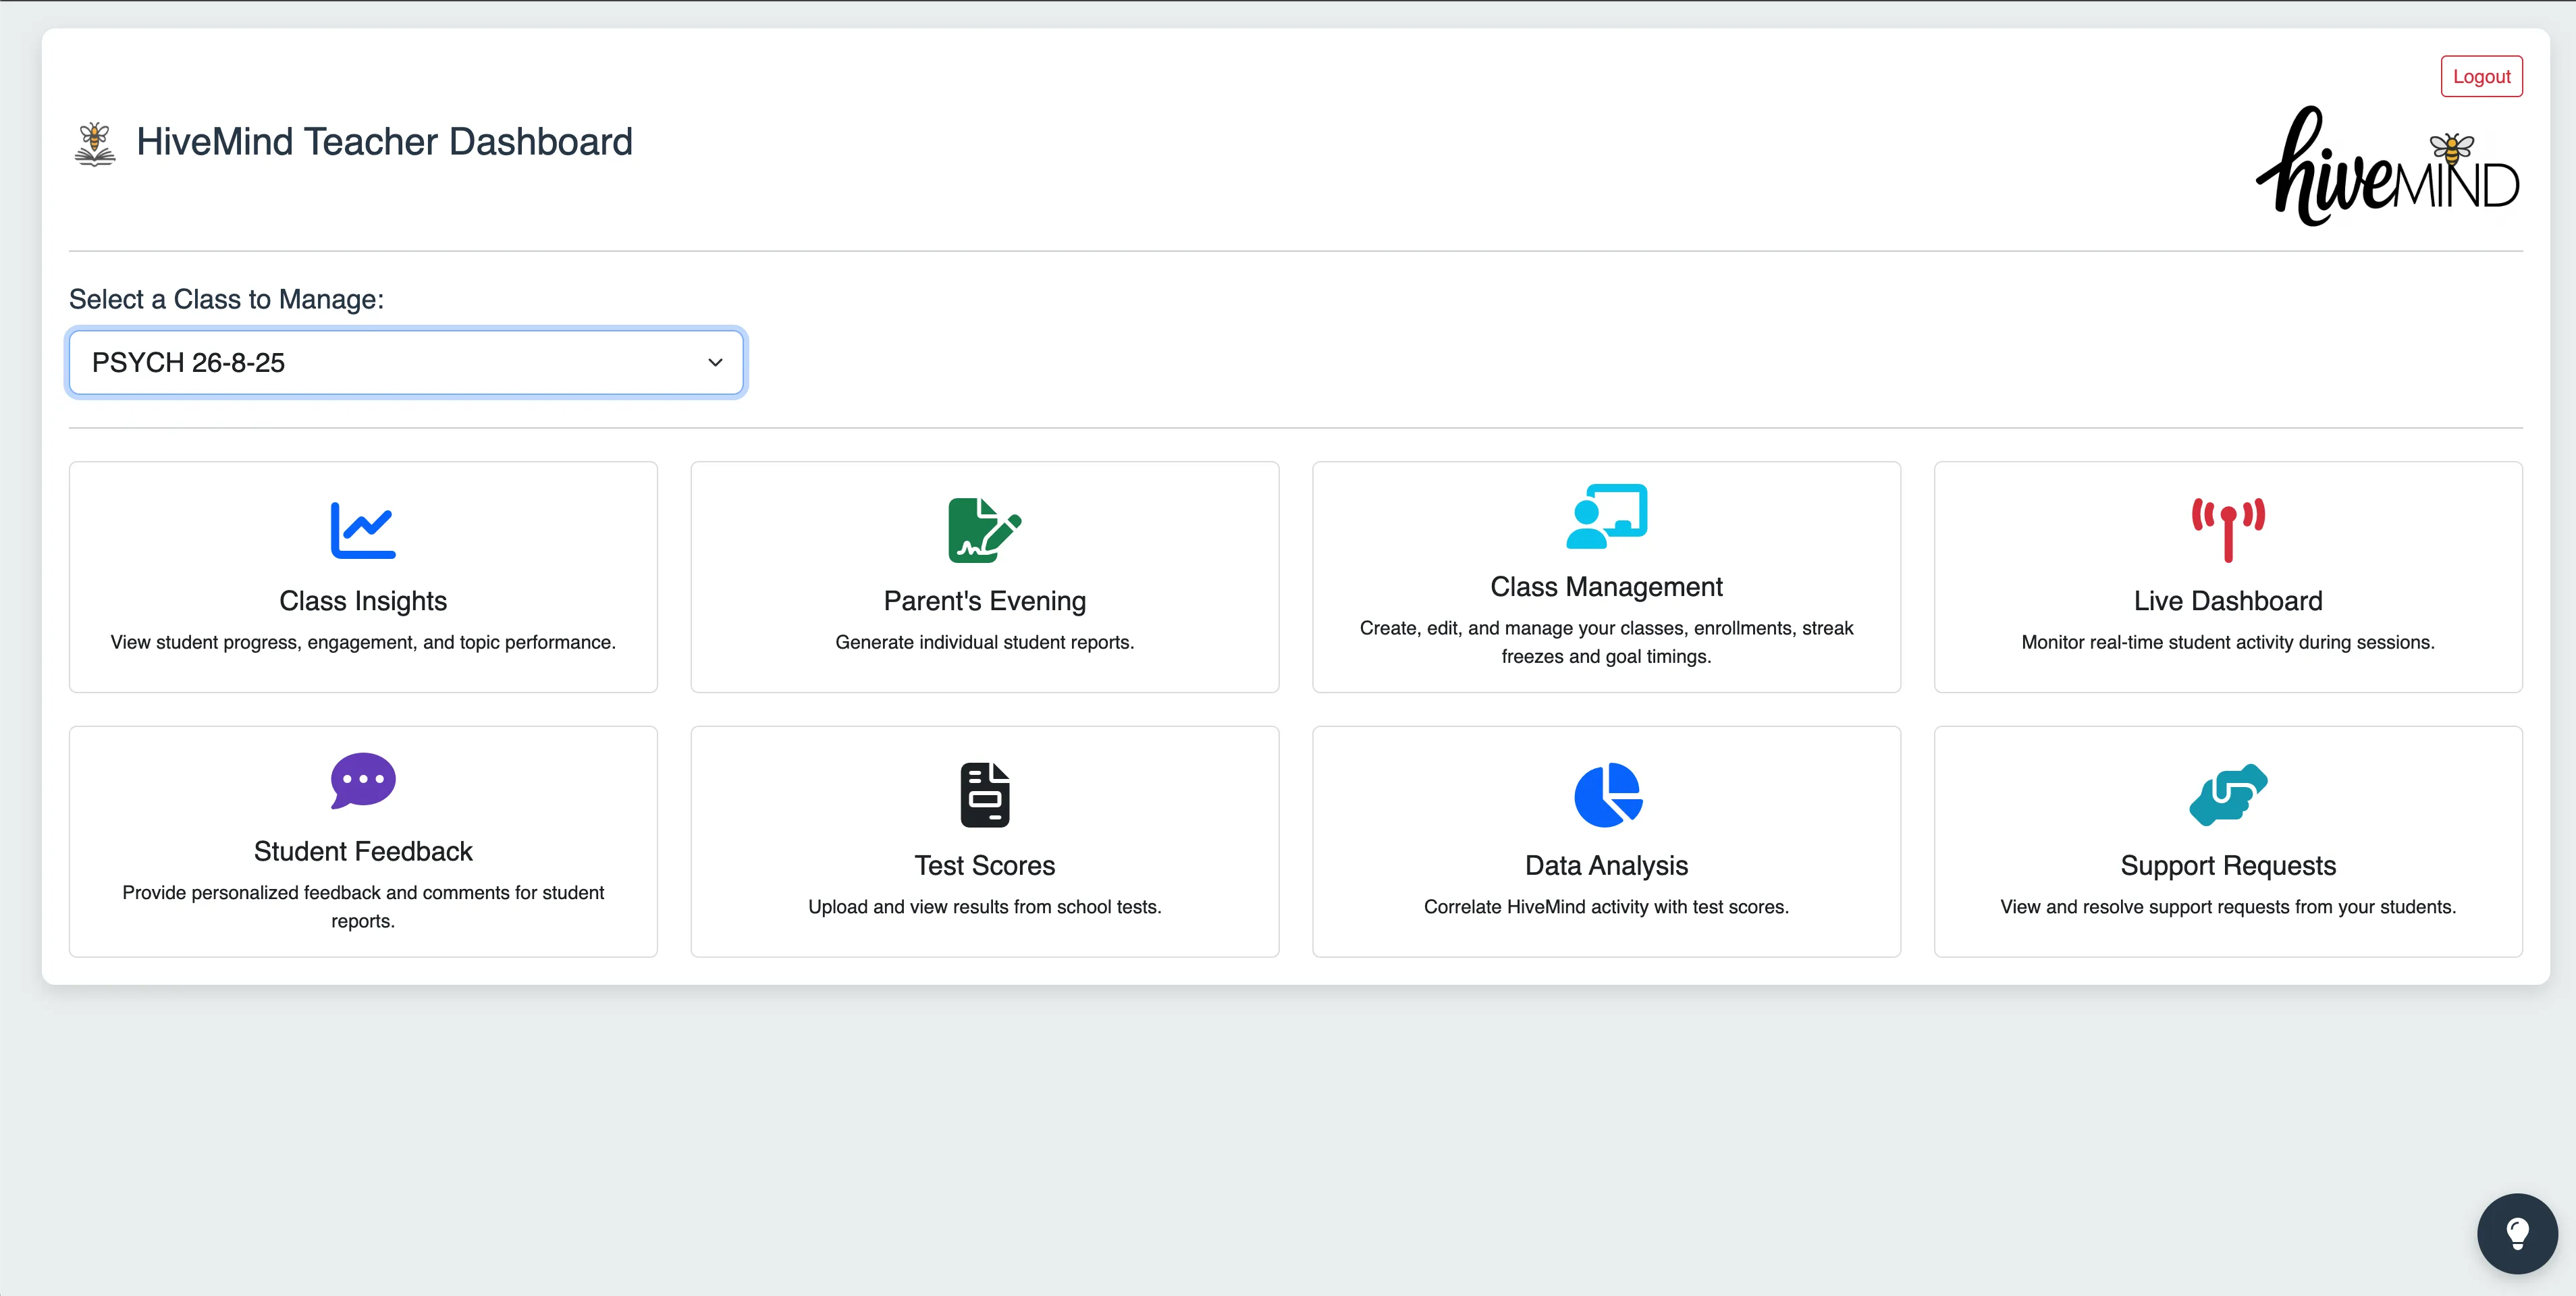The width and height of the screenshot is (2576, 1296).
Task: Click 'Monitor real-time student activity during sessions.'
Action: (2228, 642)
